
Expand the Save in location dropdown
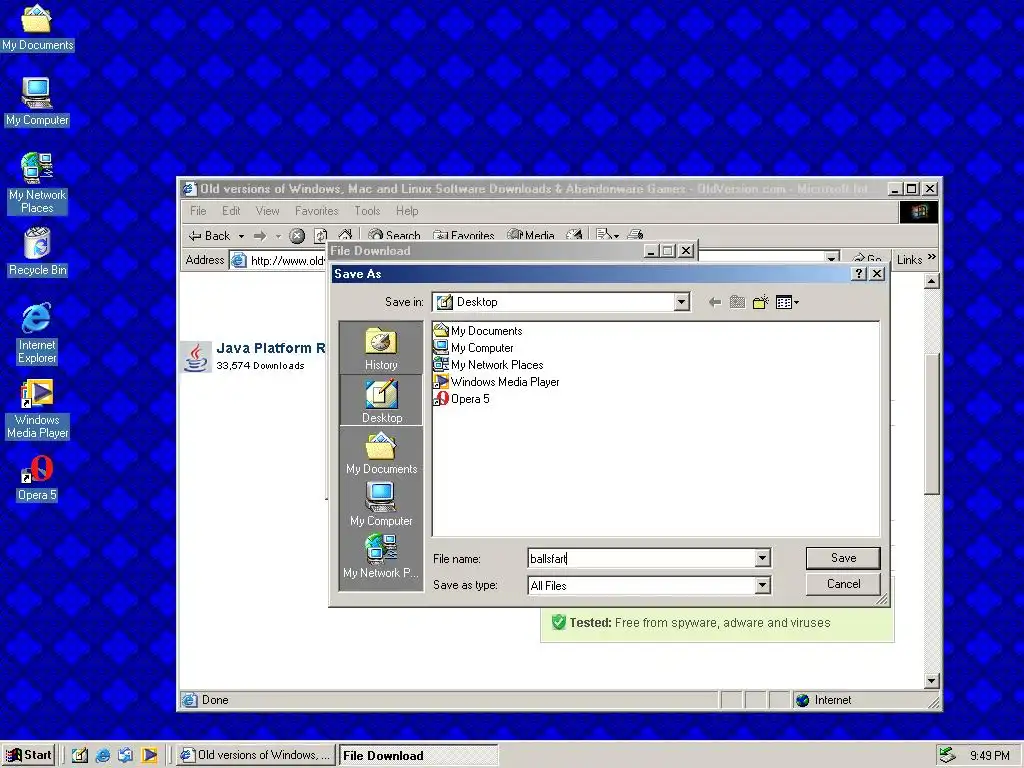(x=681, y=302)
